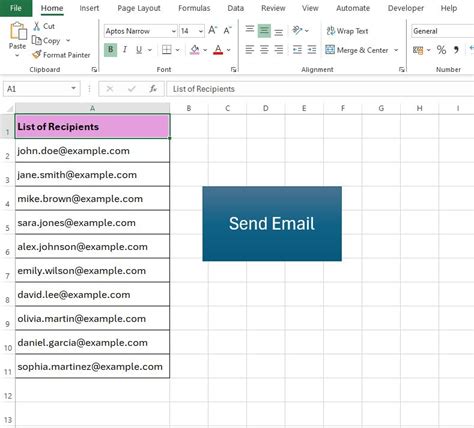Expand the borders style arrow
Image resolution: width=474 pixels, height=428 pixels.
click(178, 50)
